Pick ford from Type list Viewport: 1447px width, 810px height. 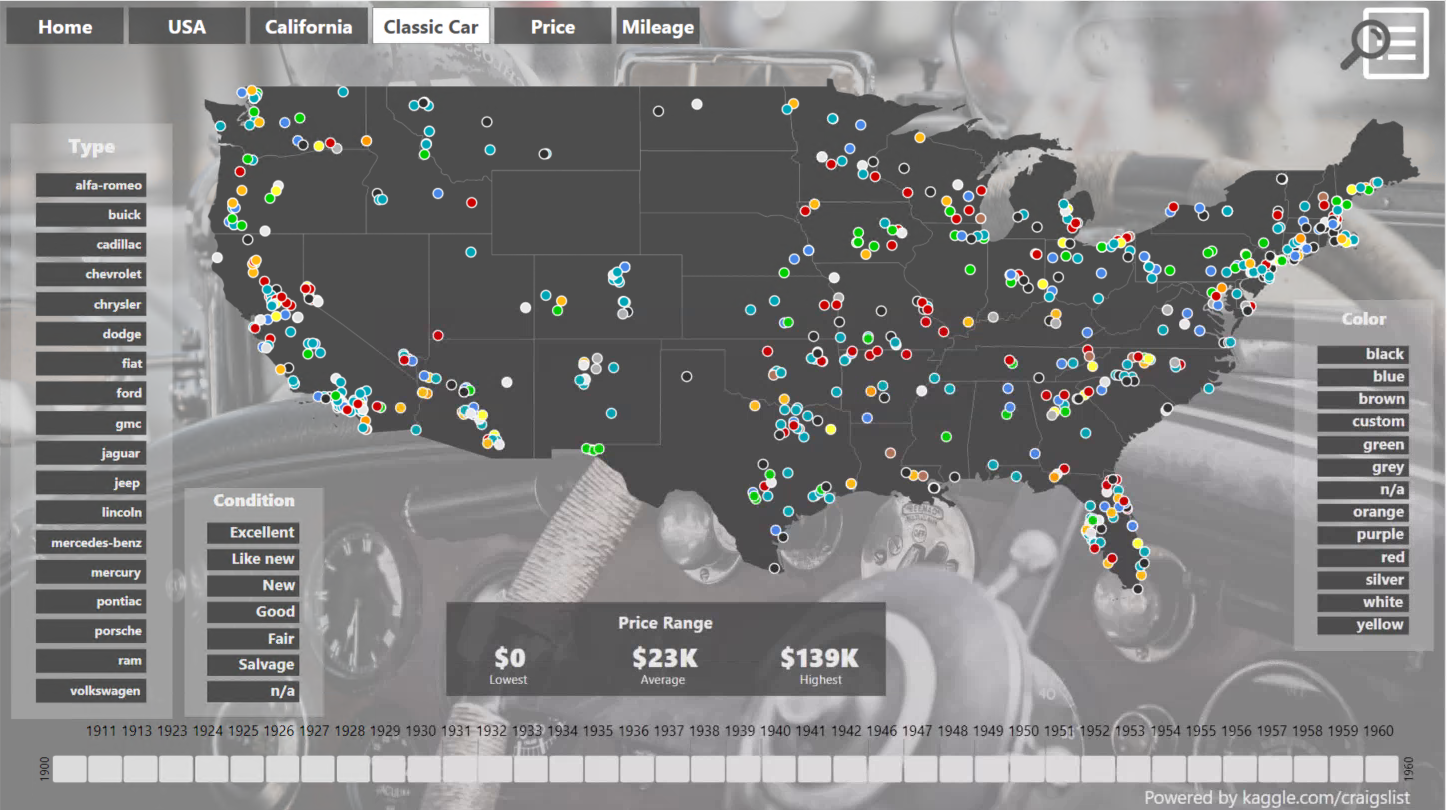click(x=91, y=393)
